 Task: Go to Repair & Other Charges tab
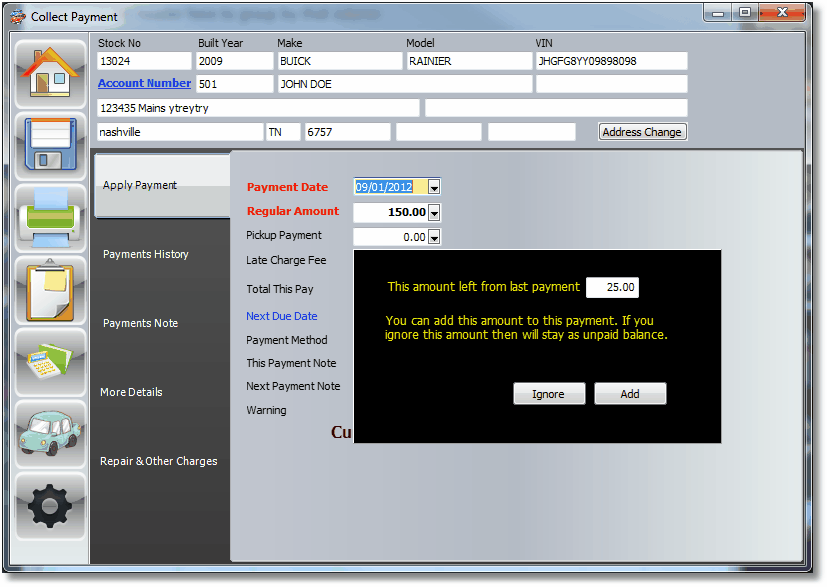tap(158, 461)
